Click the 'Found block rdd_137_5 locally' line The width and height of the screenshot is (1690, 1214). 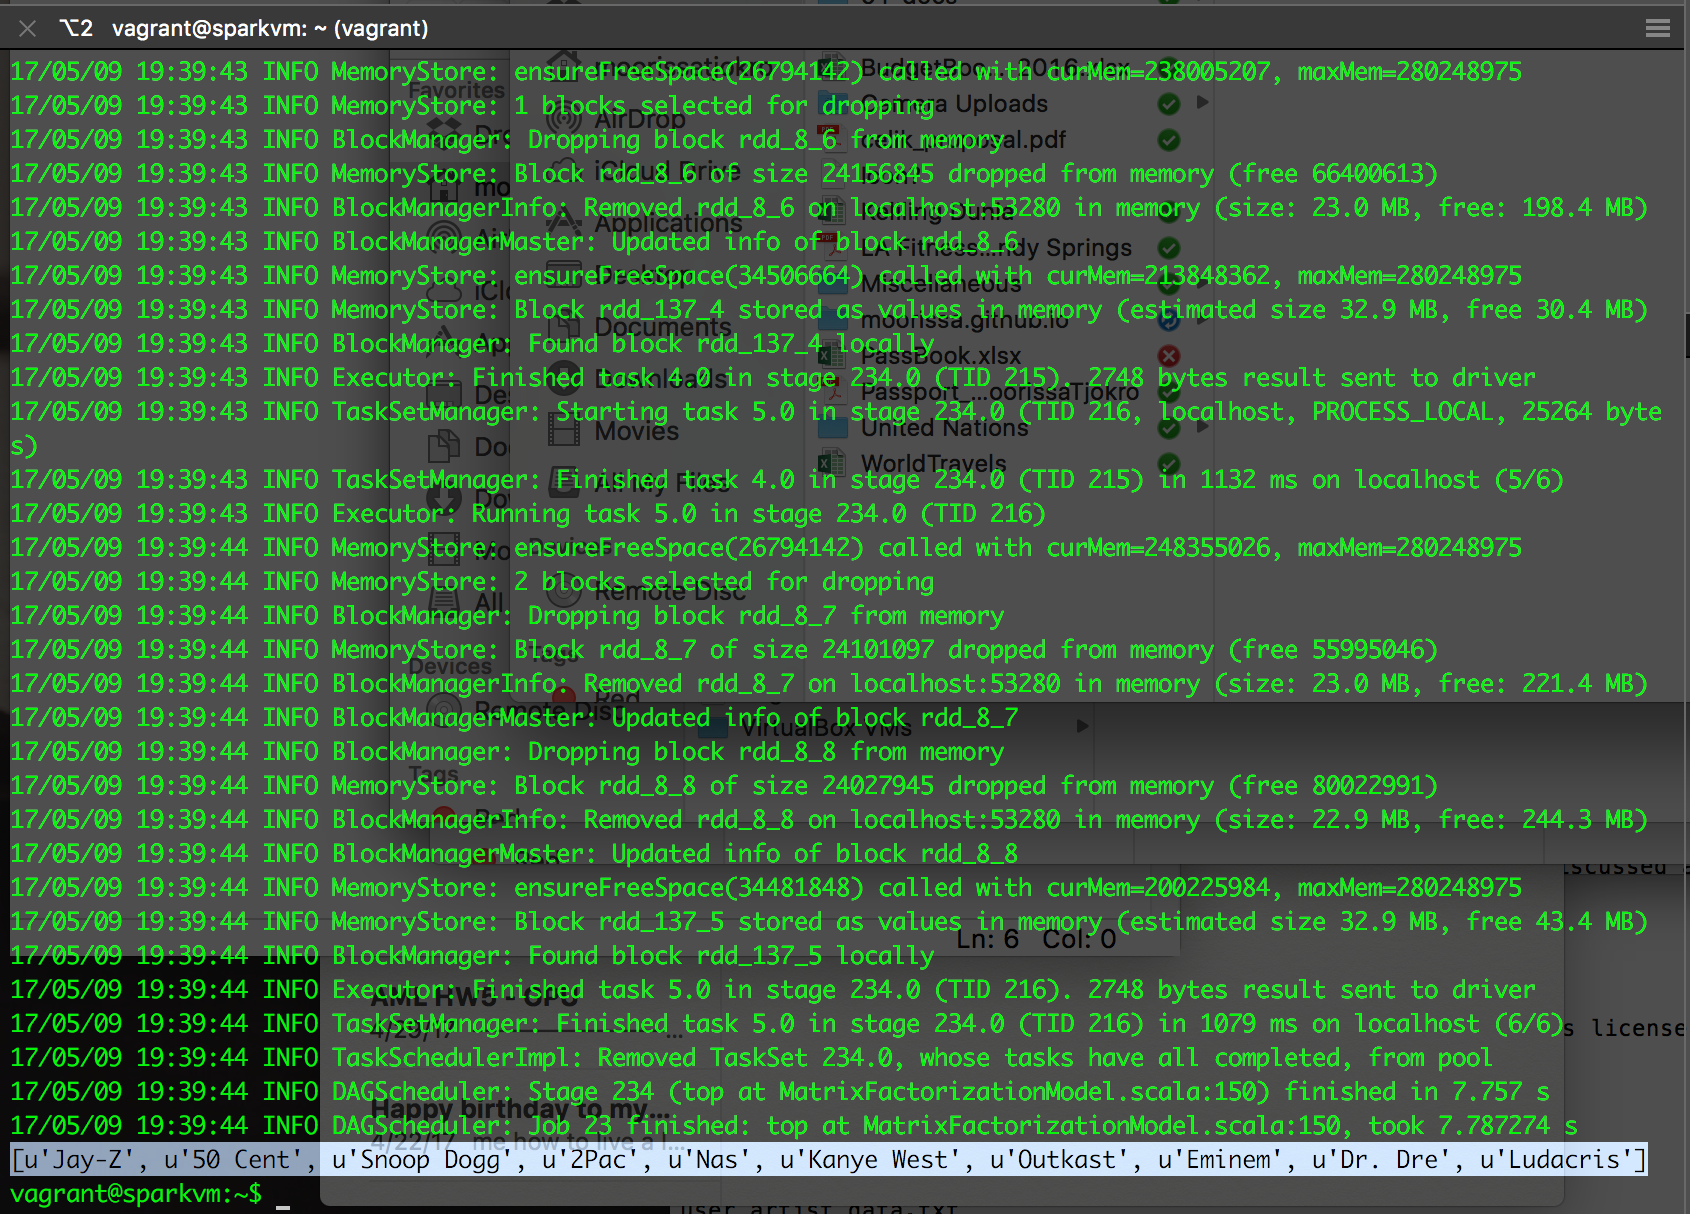point(472,955)
